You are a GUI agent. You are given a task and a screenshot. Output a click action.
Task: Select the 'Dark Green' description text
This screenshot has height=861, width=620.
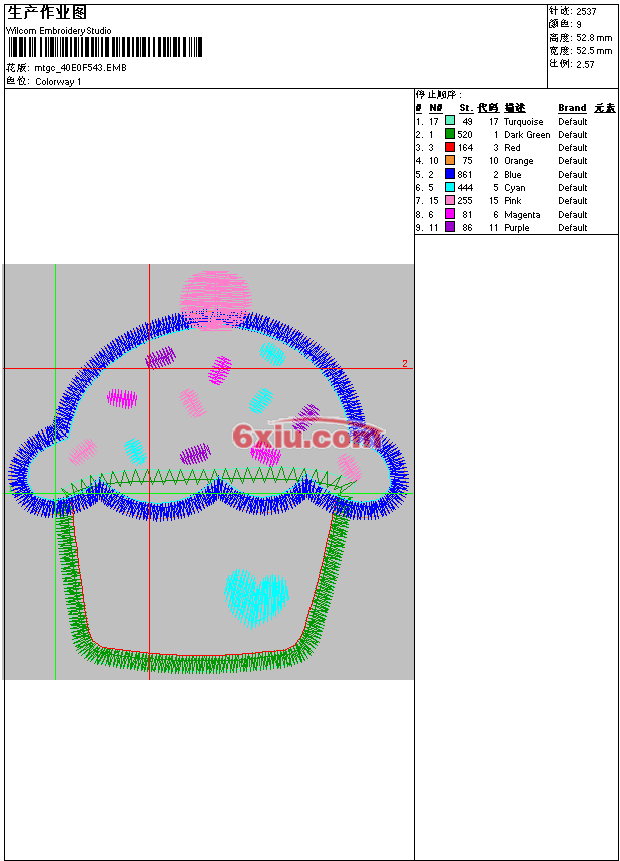527,135
